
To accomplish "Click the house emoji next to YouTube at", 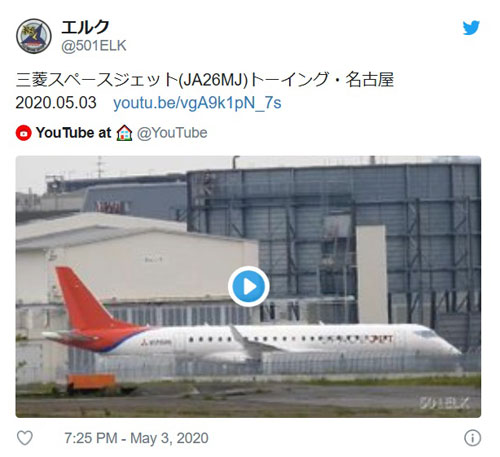I will tap(124, 133).
